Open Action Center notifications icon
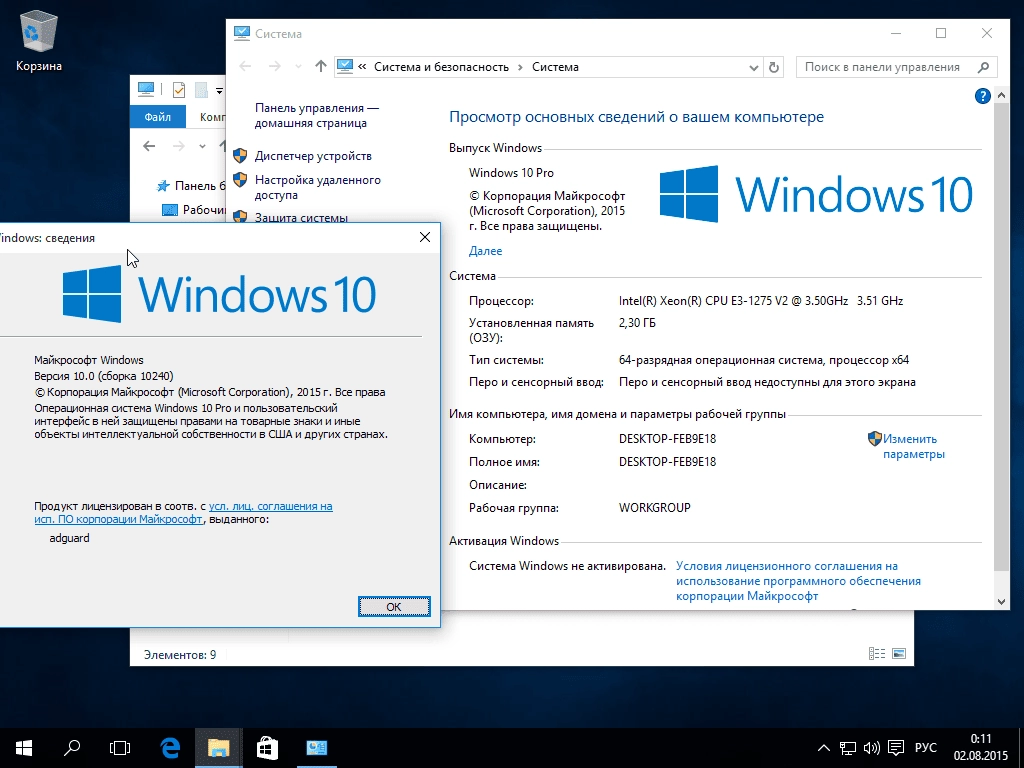Screen dimensions: 1024x768 (896, 748)
